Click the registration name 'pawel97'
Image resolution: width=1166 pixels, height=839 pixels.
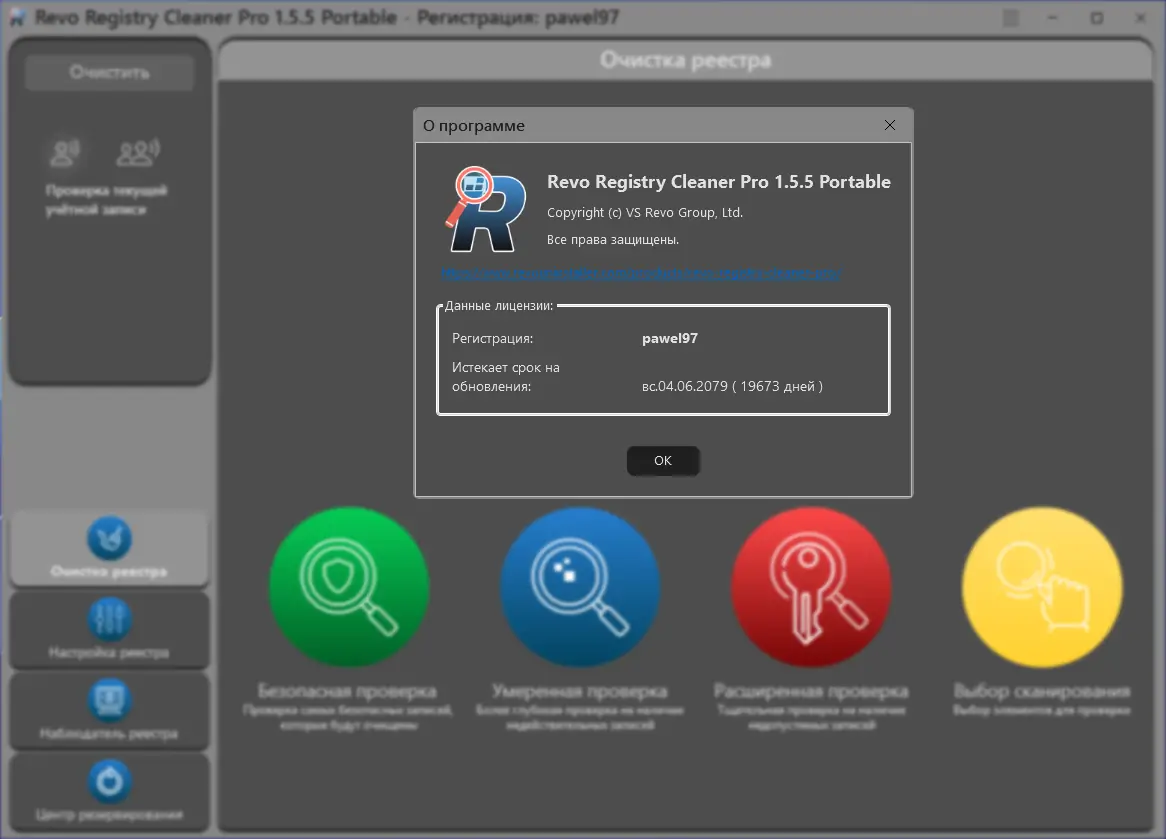(669, 338)
